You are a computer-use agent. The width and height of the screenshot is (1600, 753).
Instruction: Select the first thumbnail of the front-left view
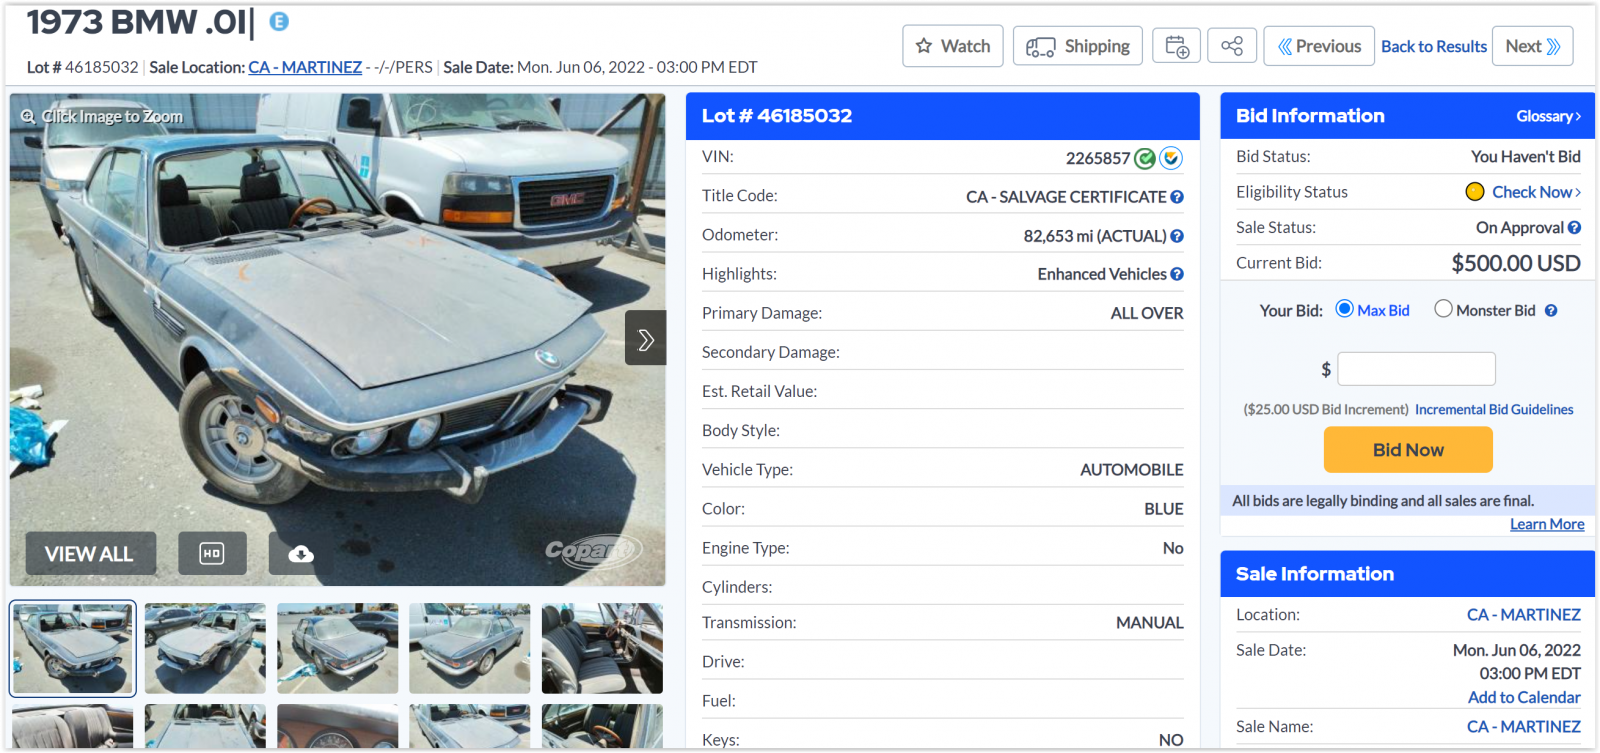[x=72, y=648]
